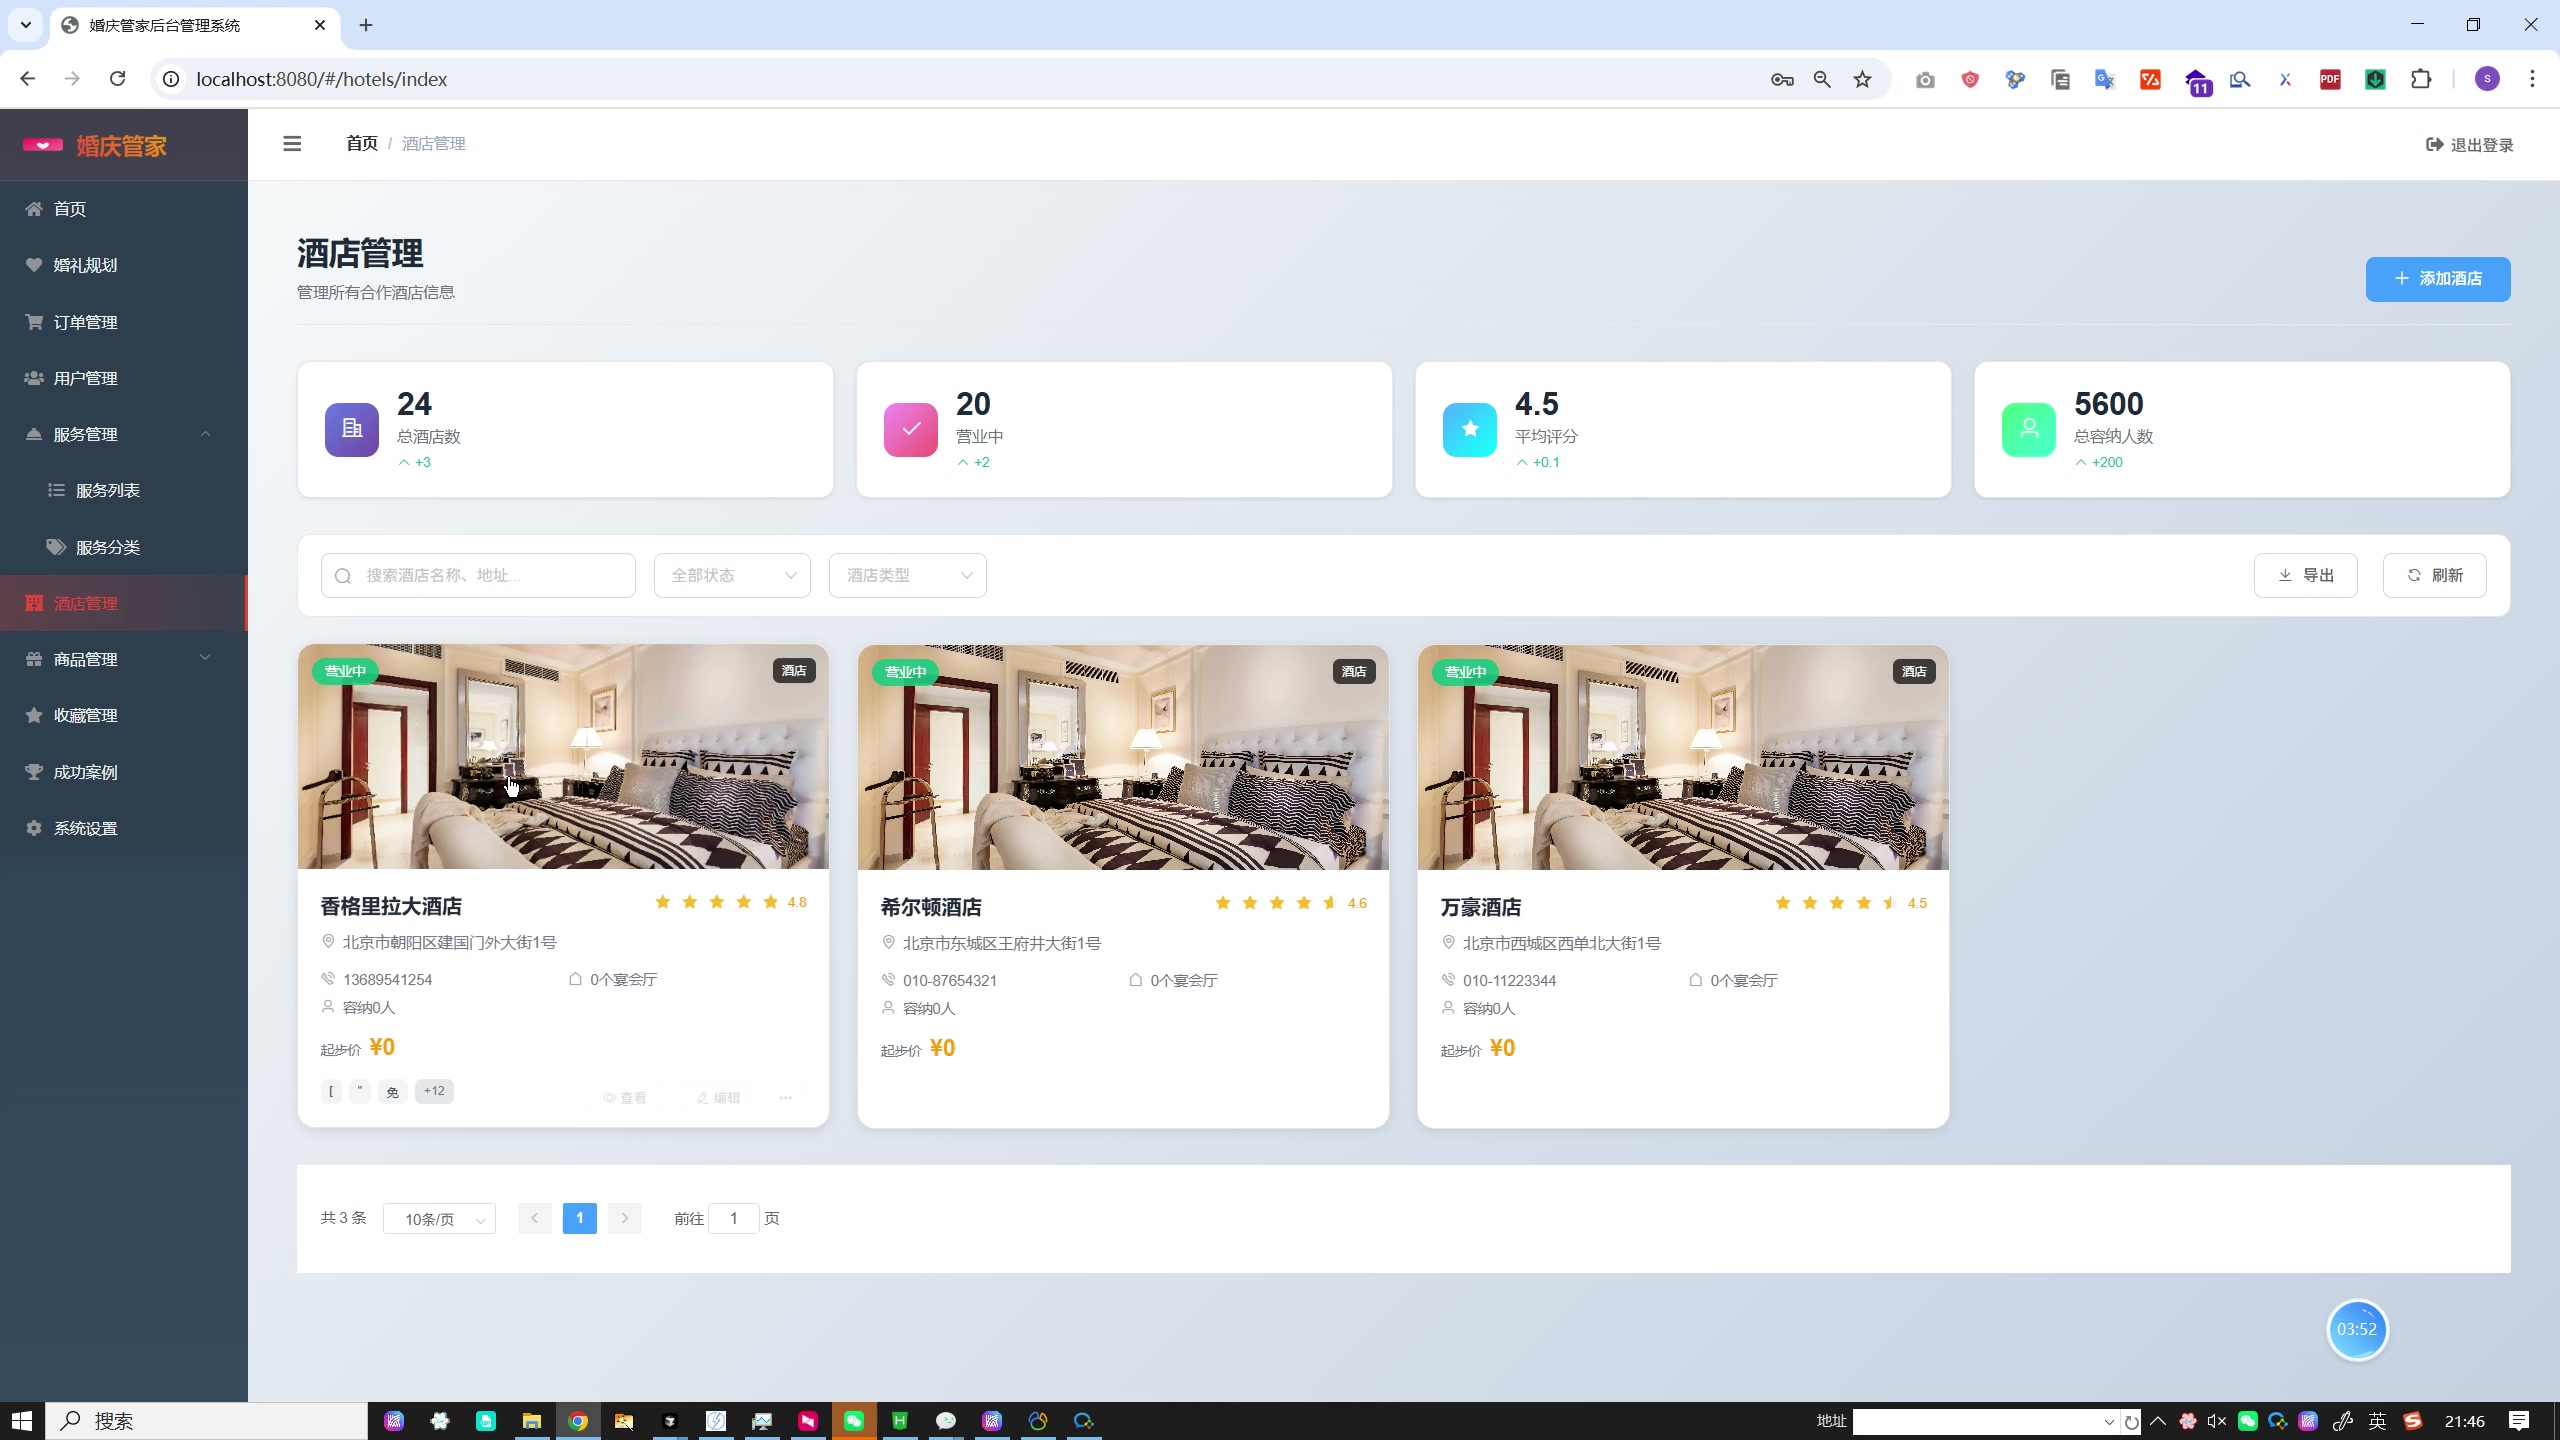The height and width of the screenshot is (1440, 2560).
Task: Set the fifth rating star on 香格里拉大酒店
Action: 770,902
